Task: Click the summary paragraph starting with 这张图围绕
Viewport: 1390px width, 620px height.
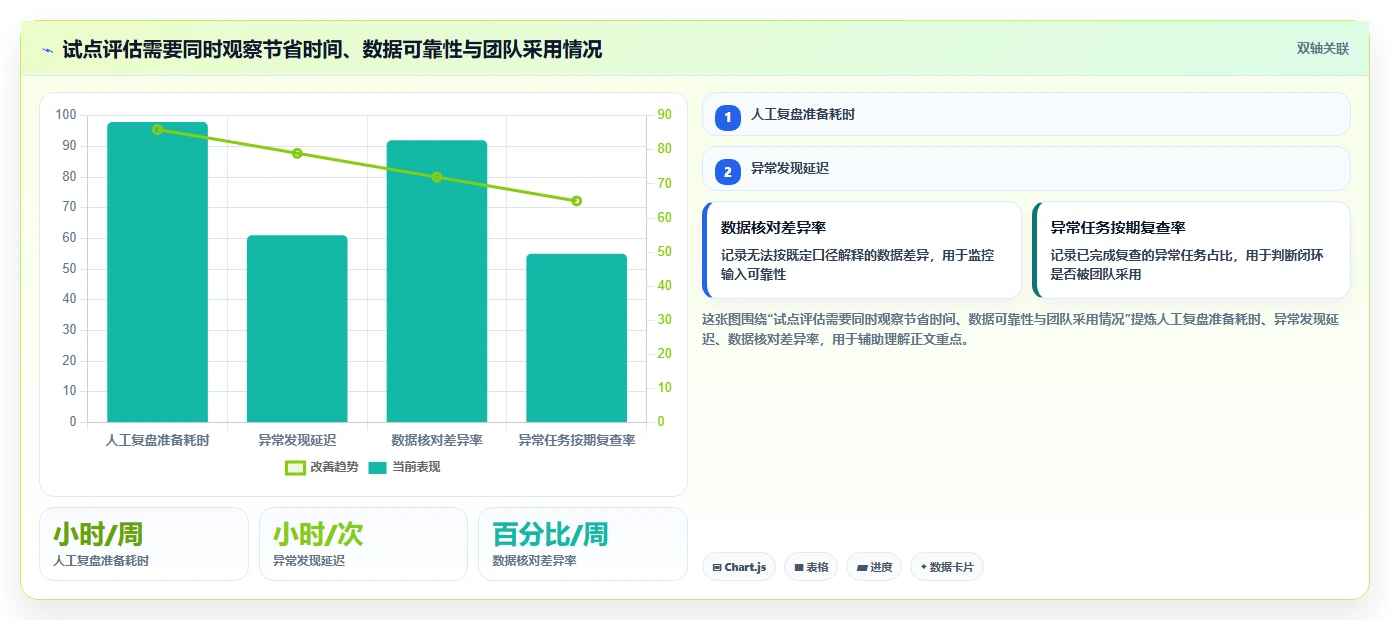Action: [1021, 329]
